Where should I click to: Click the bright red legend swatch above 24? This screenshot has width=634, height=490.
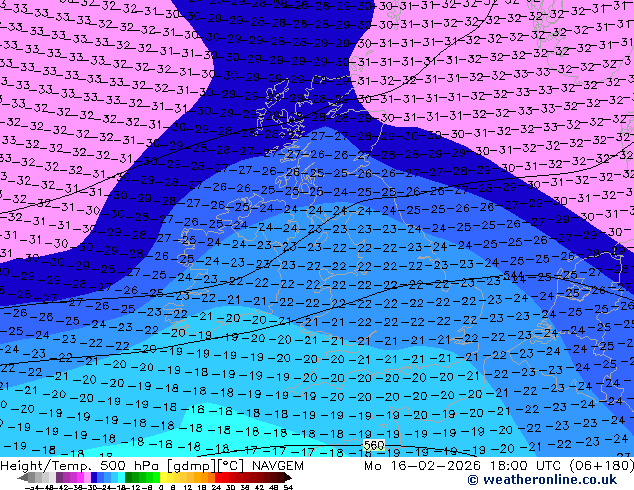point(218,477)
